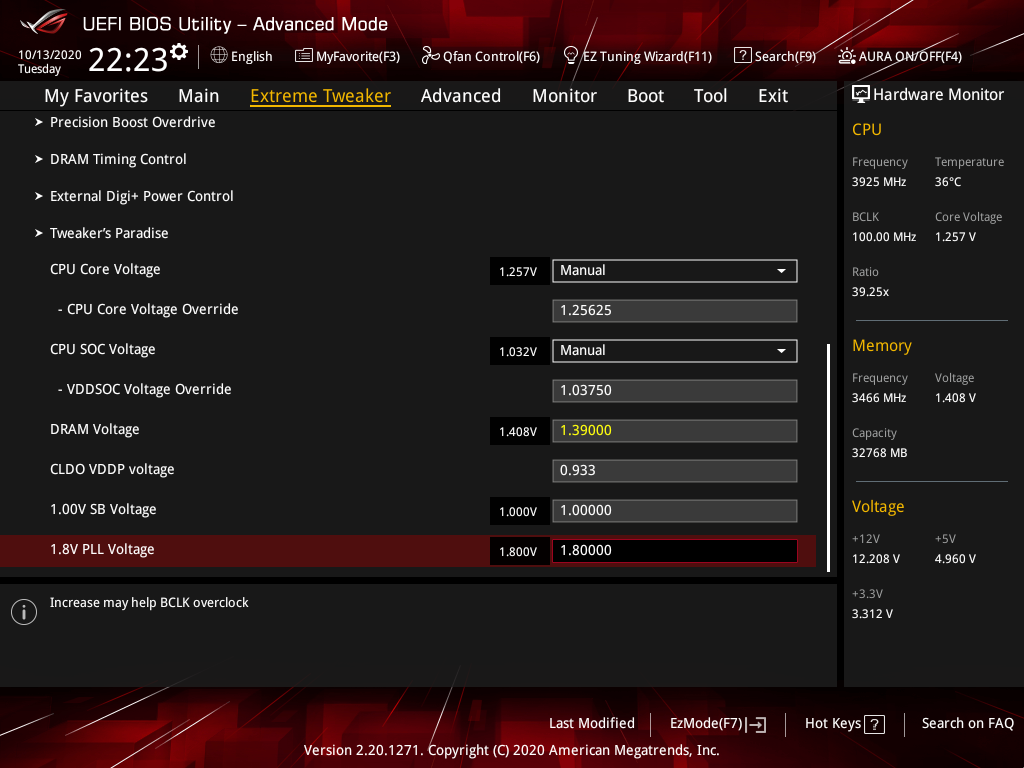
Task: Edit VDDSOC Voltage Override field
Action: tap(675, 391)
